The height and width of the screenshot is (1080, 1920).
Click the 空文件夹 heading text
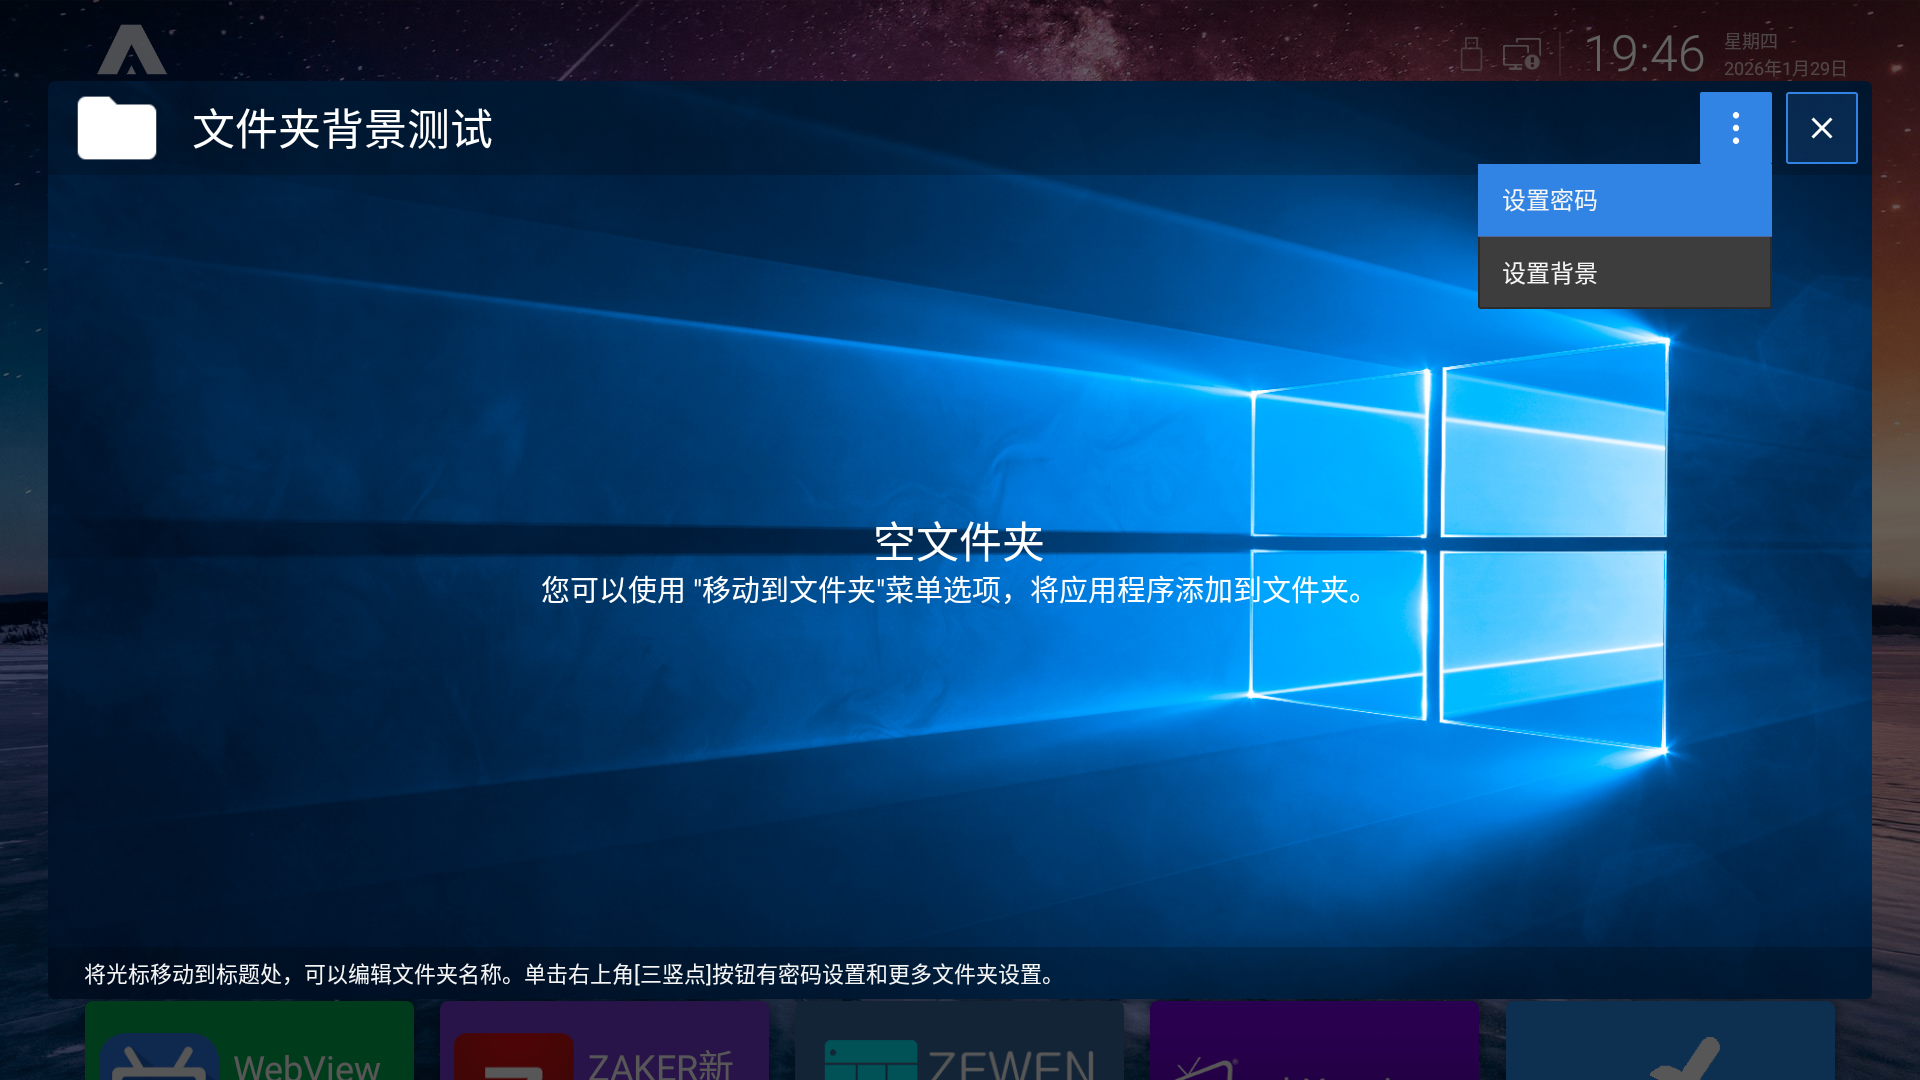(x=958, y=542)
